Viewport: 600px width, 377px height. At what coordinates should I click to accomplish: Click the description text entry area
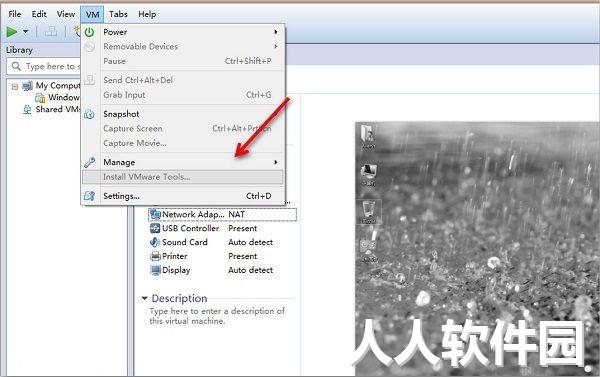(x=217, y=316)
